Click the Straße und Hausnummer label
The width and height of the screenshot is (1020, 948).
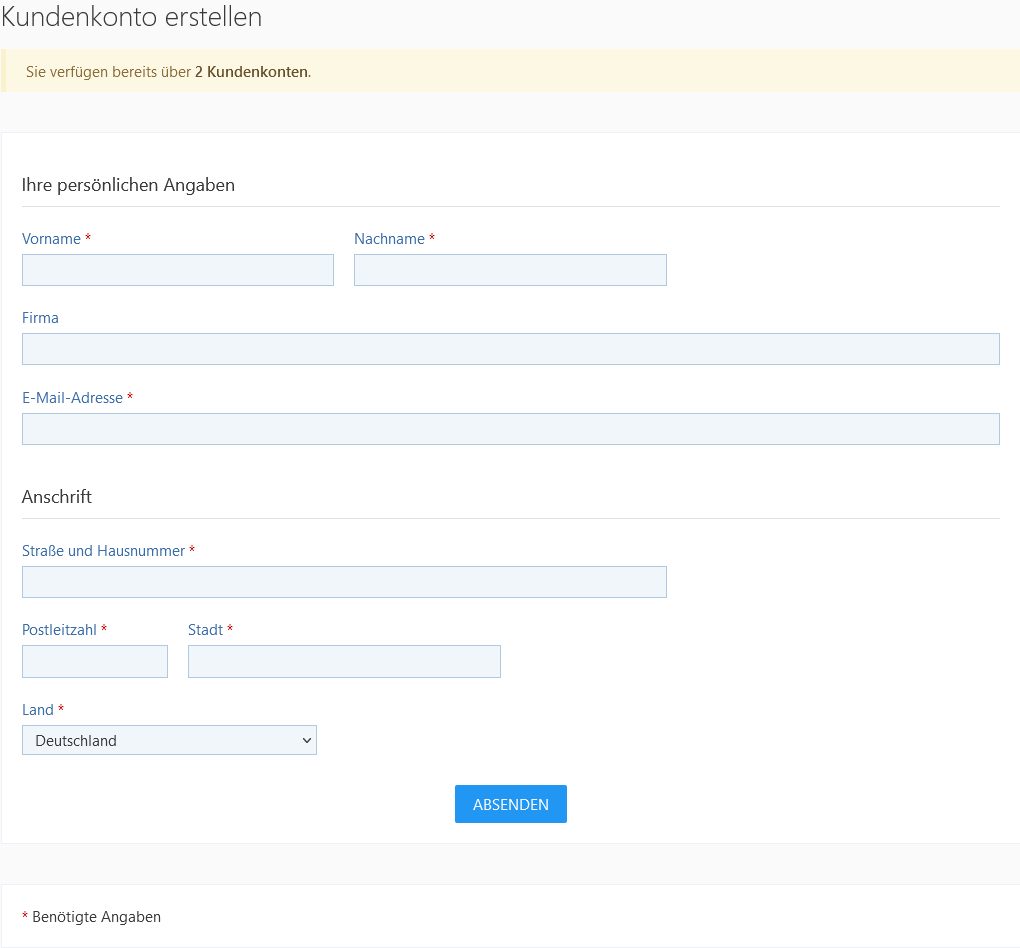(103, 551)
